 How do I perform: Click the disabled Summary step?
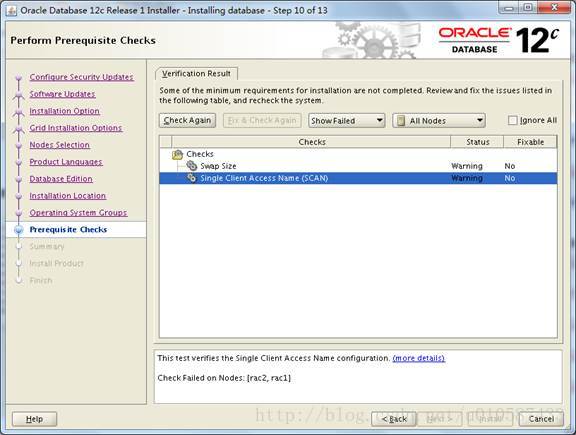(47, 247)
